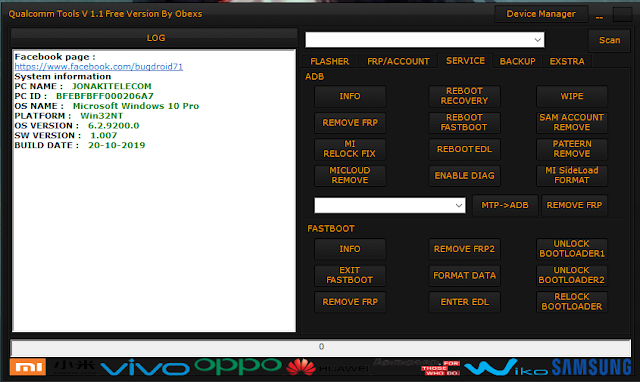Click the ADB INFO button
The height and width of the screenshot is (382, 640).
coord(350,96)
